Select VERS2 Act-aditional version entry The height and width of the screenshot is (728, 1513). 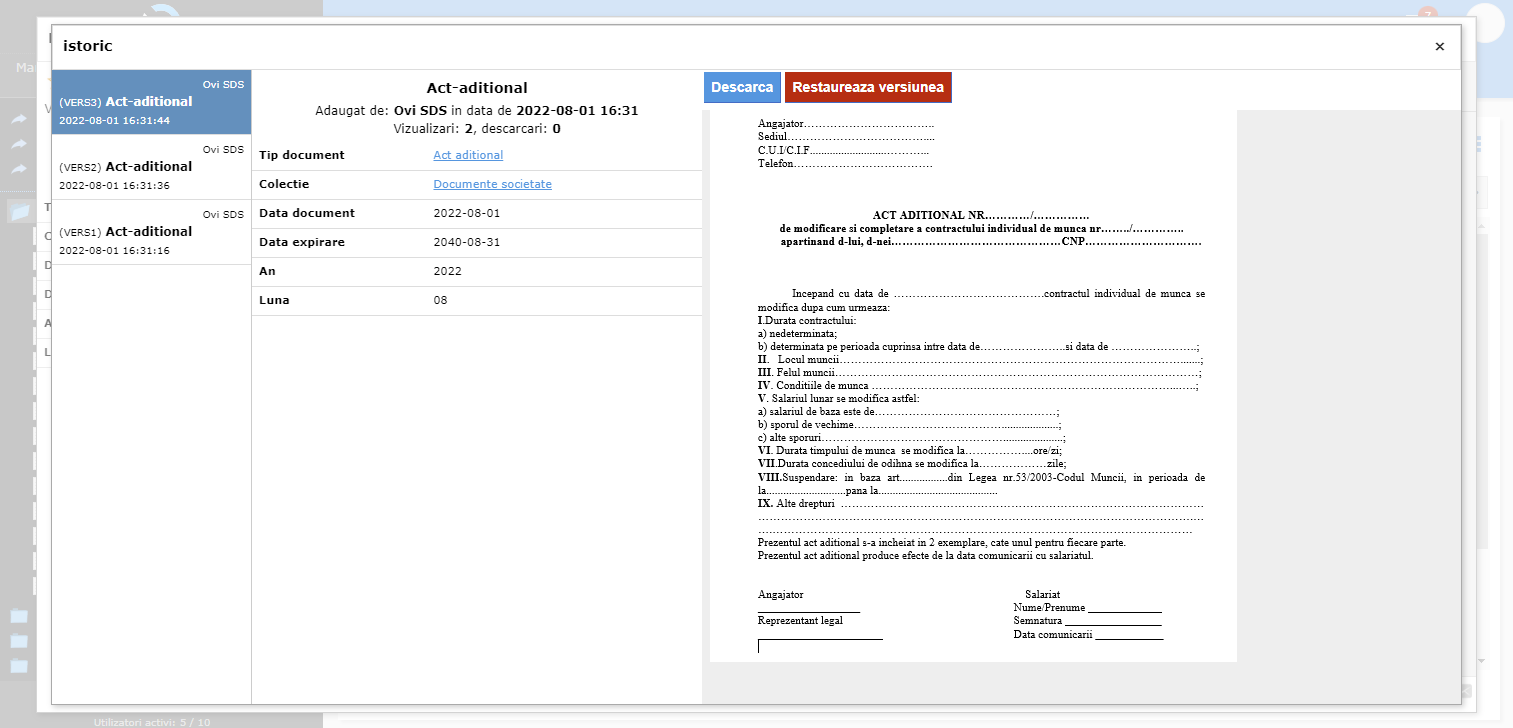(x=151, y=167)
